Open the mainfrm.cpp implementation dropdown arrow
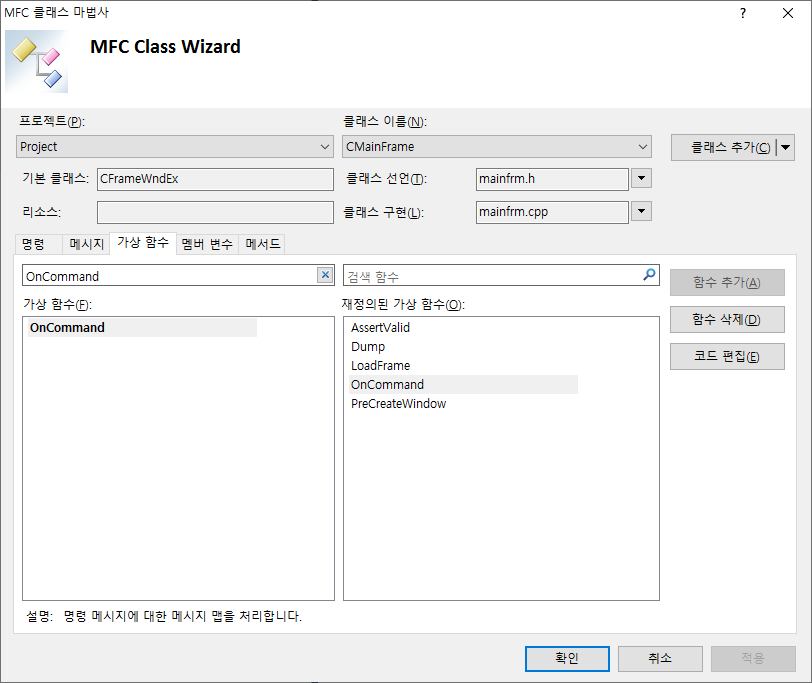Screen dimensions: 812x683 [641, 211]
